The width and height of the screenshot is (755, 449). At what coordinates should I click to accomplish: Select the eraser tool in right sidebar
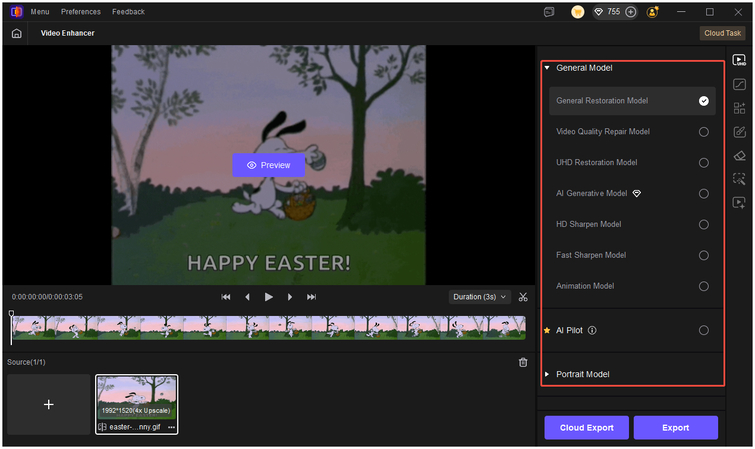pos(739,156)
